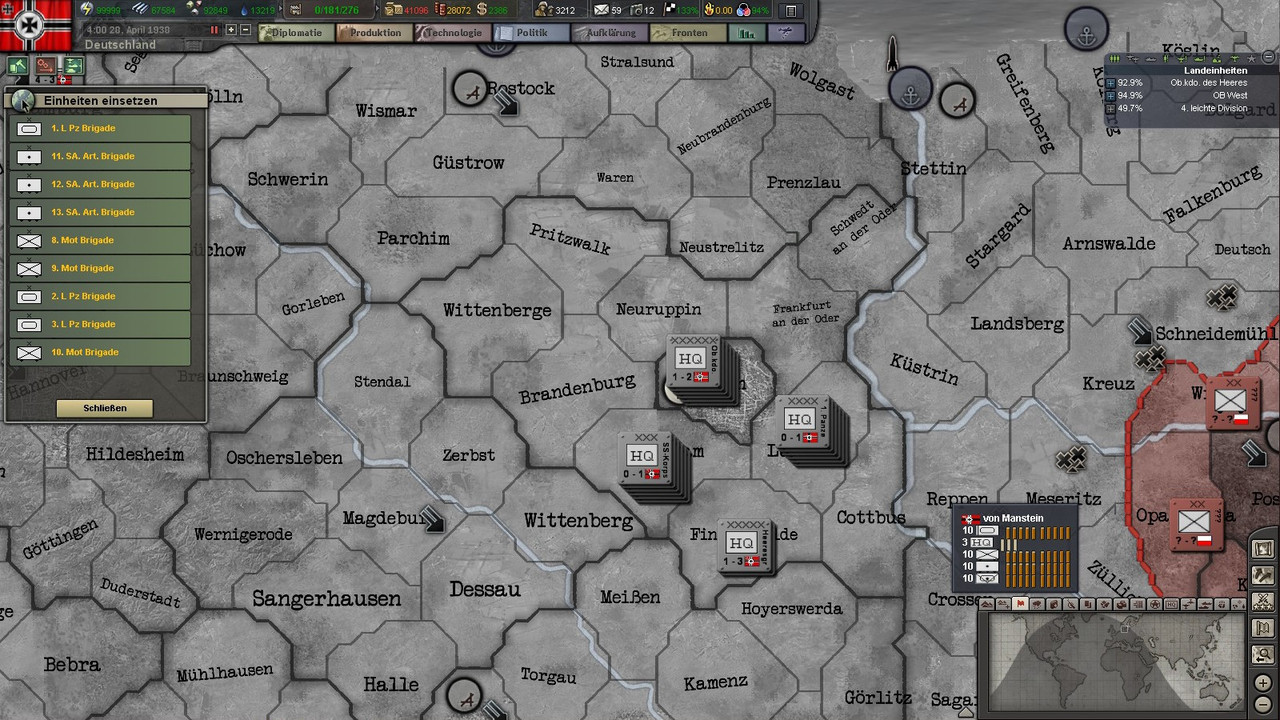This screenshot has height=720, width=1280.
Task: Open the Diplomatie tab
Action: click(x=295, y=33)
